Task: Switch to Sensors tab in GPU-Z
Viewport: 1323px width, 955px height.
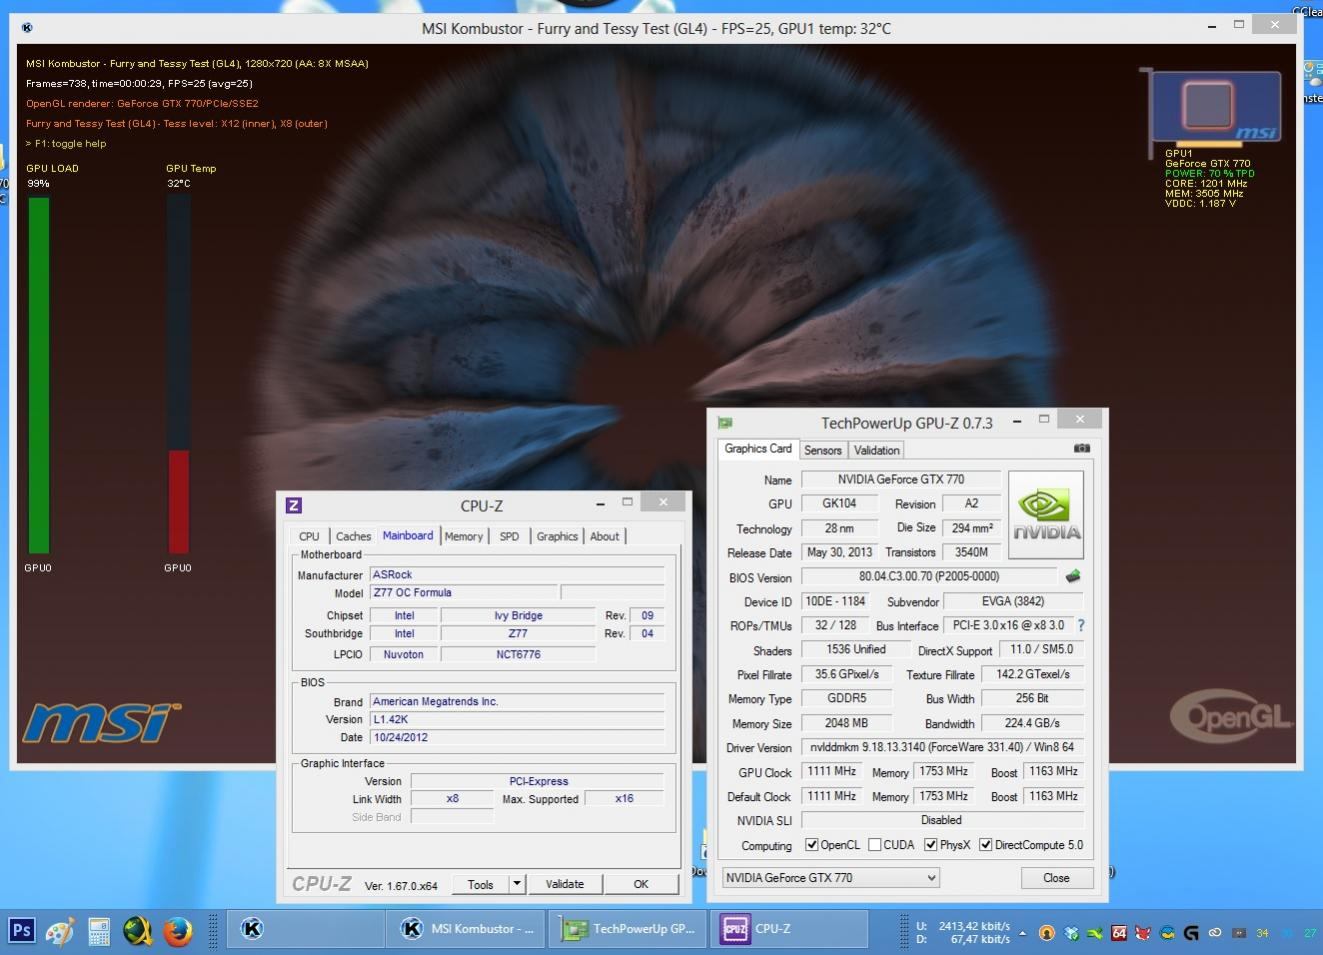Action: (x=823, y=450)
